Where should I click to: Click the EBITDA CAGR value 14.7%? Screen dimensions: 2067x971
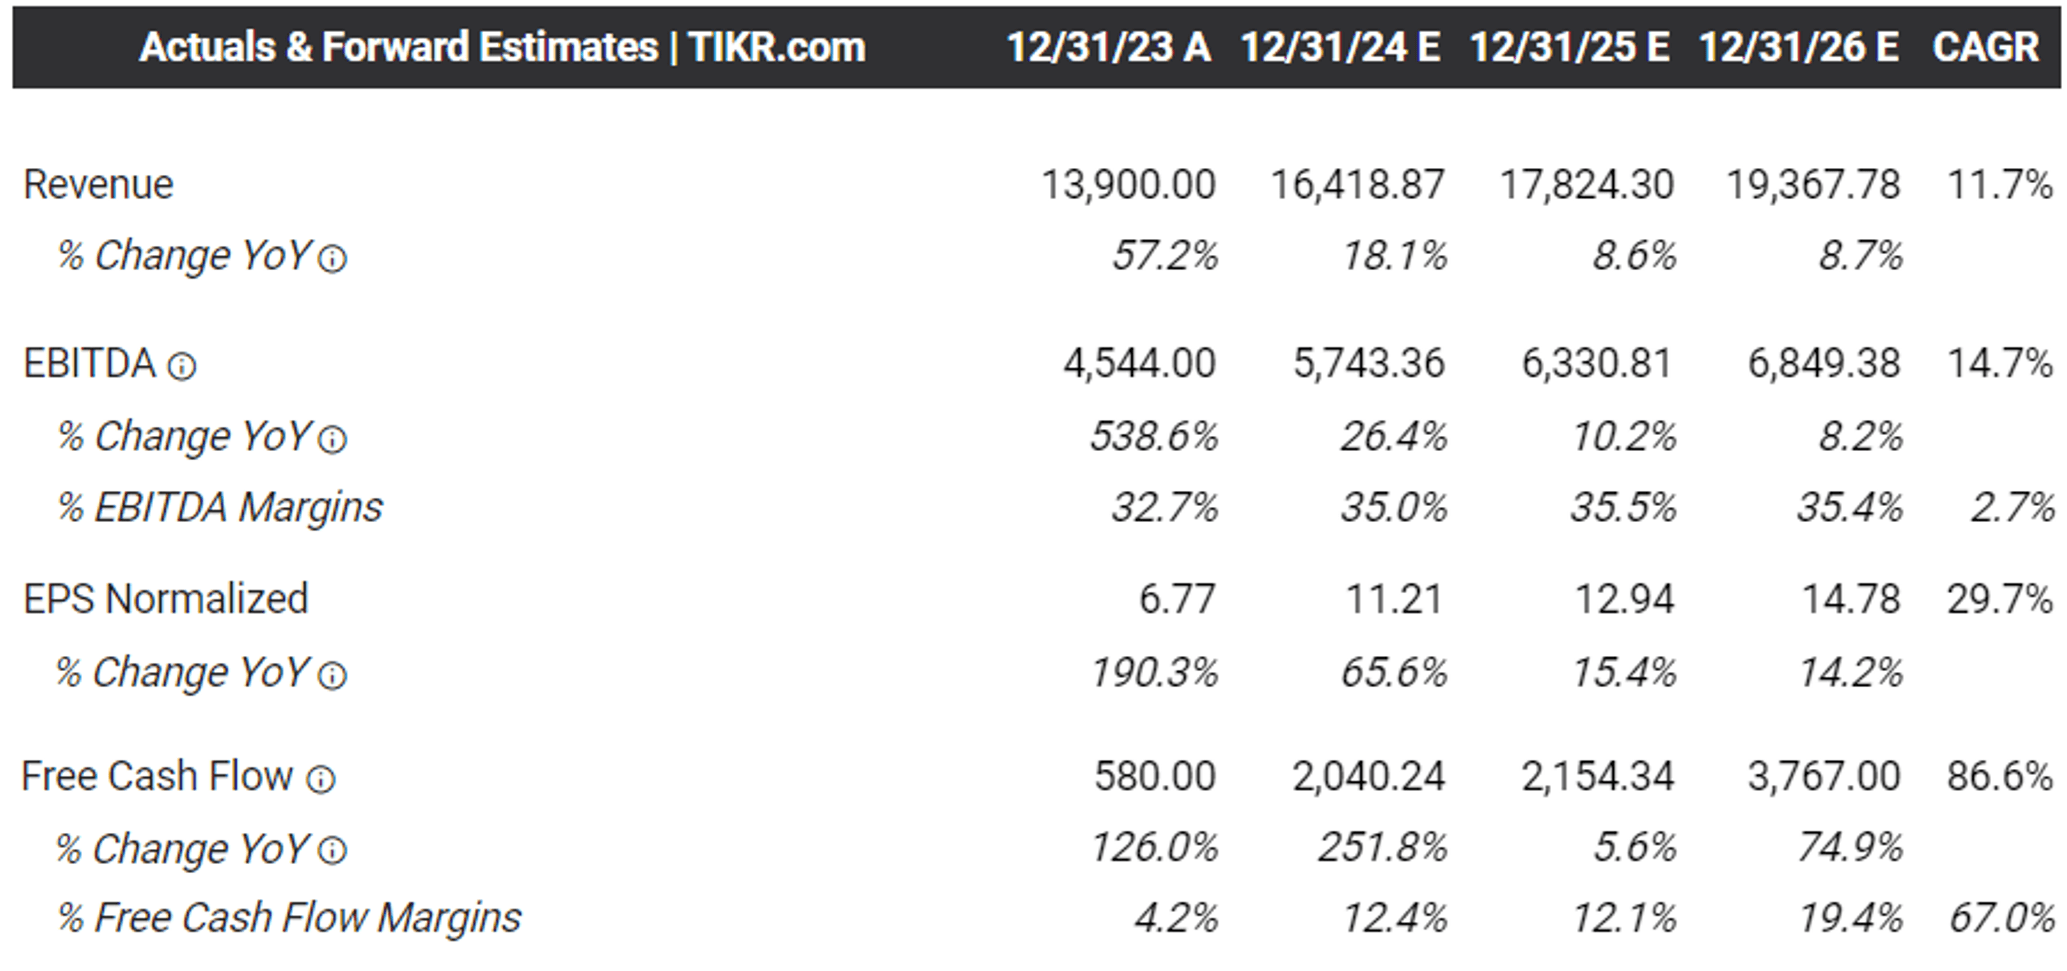tap(1999, 363)
